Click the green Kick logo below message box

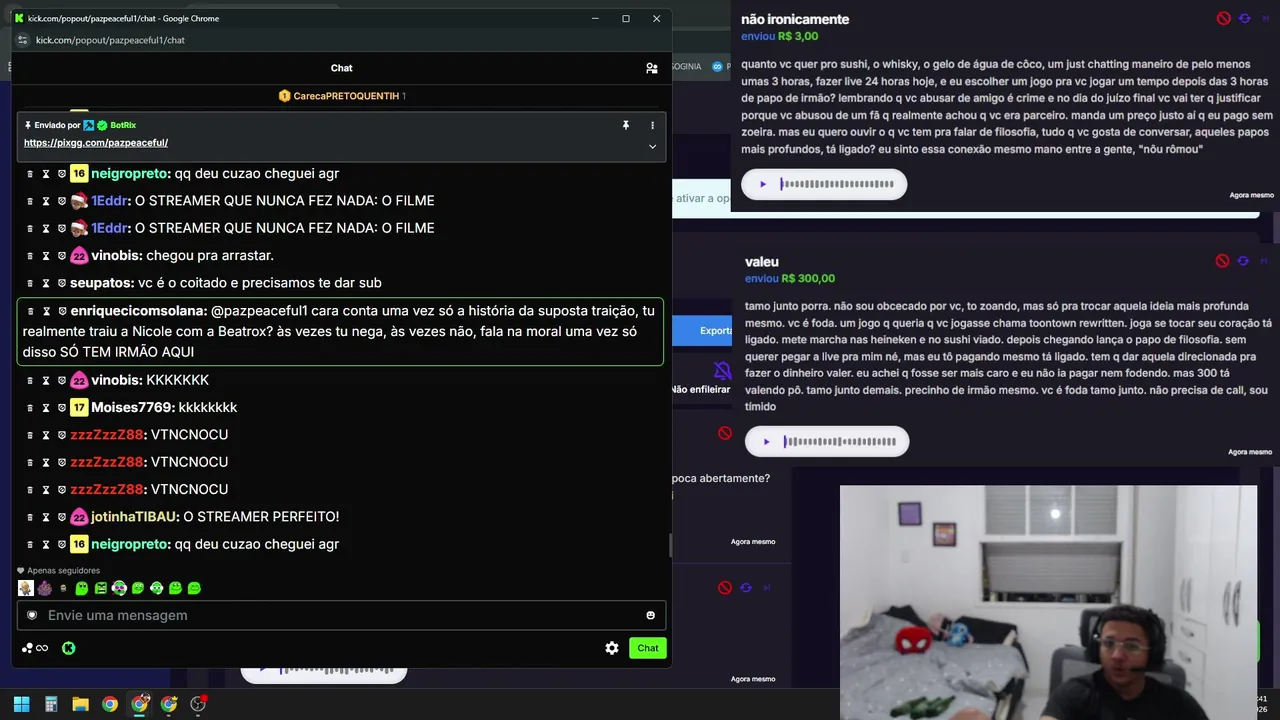point(68,648)
